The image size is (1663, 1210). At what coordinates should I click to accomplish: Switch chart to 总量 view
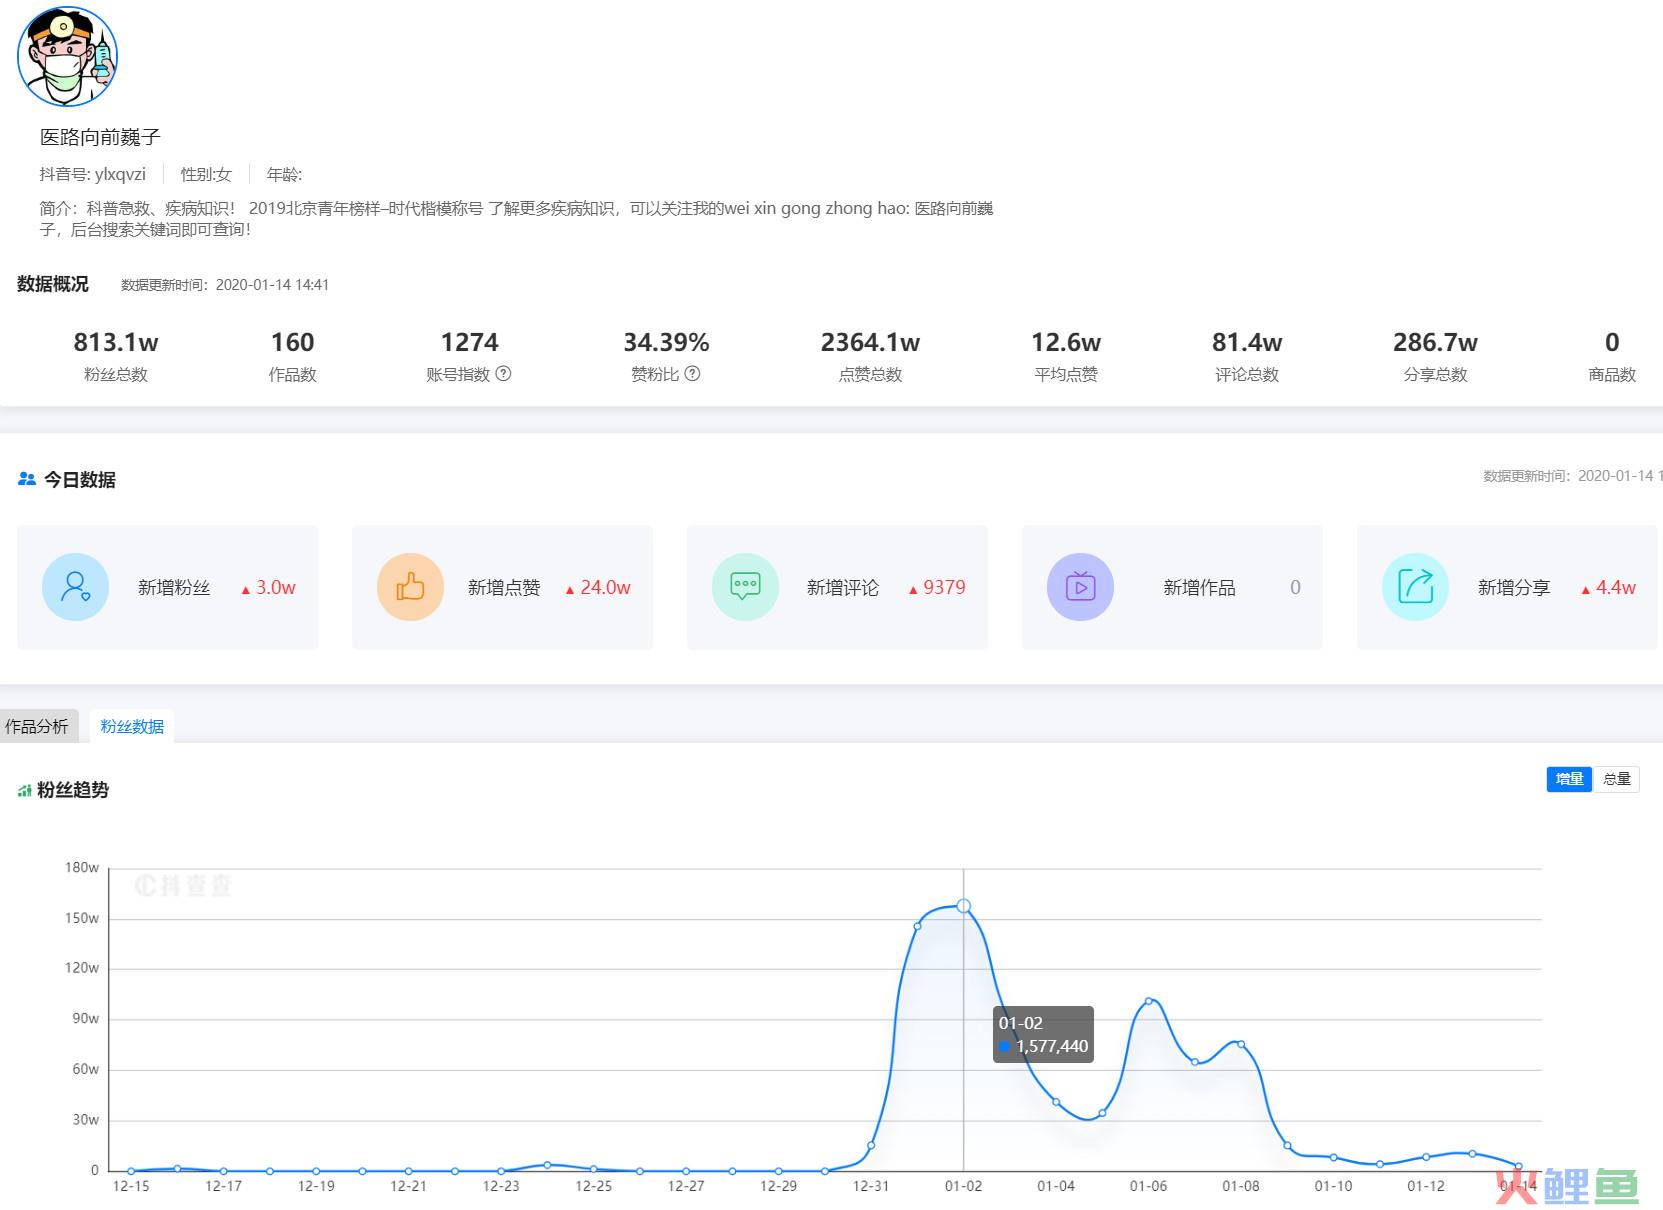[x=1616, y=779]
